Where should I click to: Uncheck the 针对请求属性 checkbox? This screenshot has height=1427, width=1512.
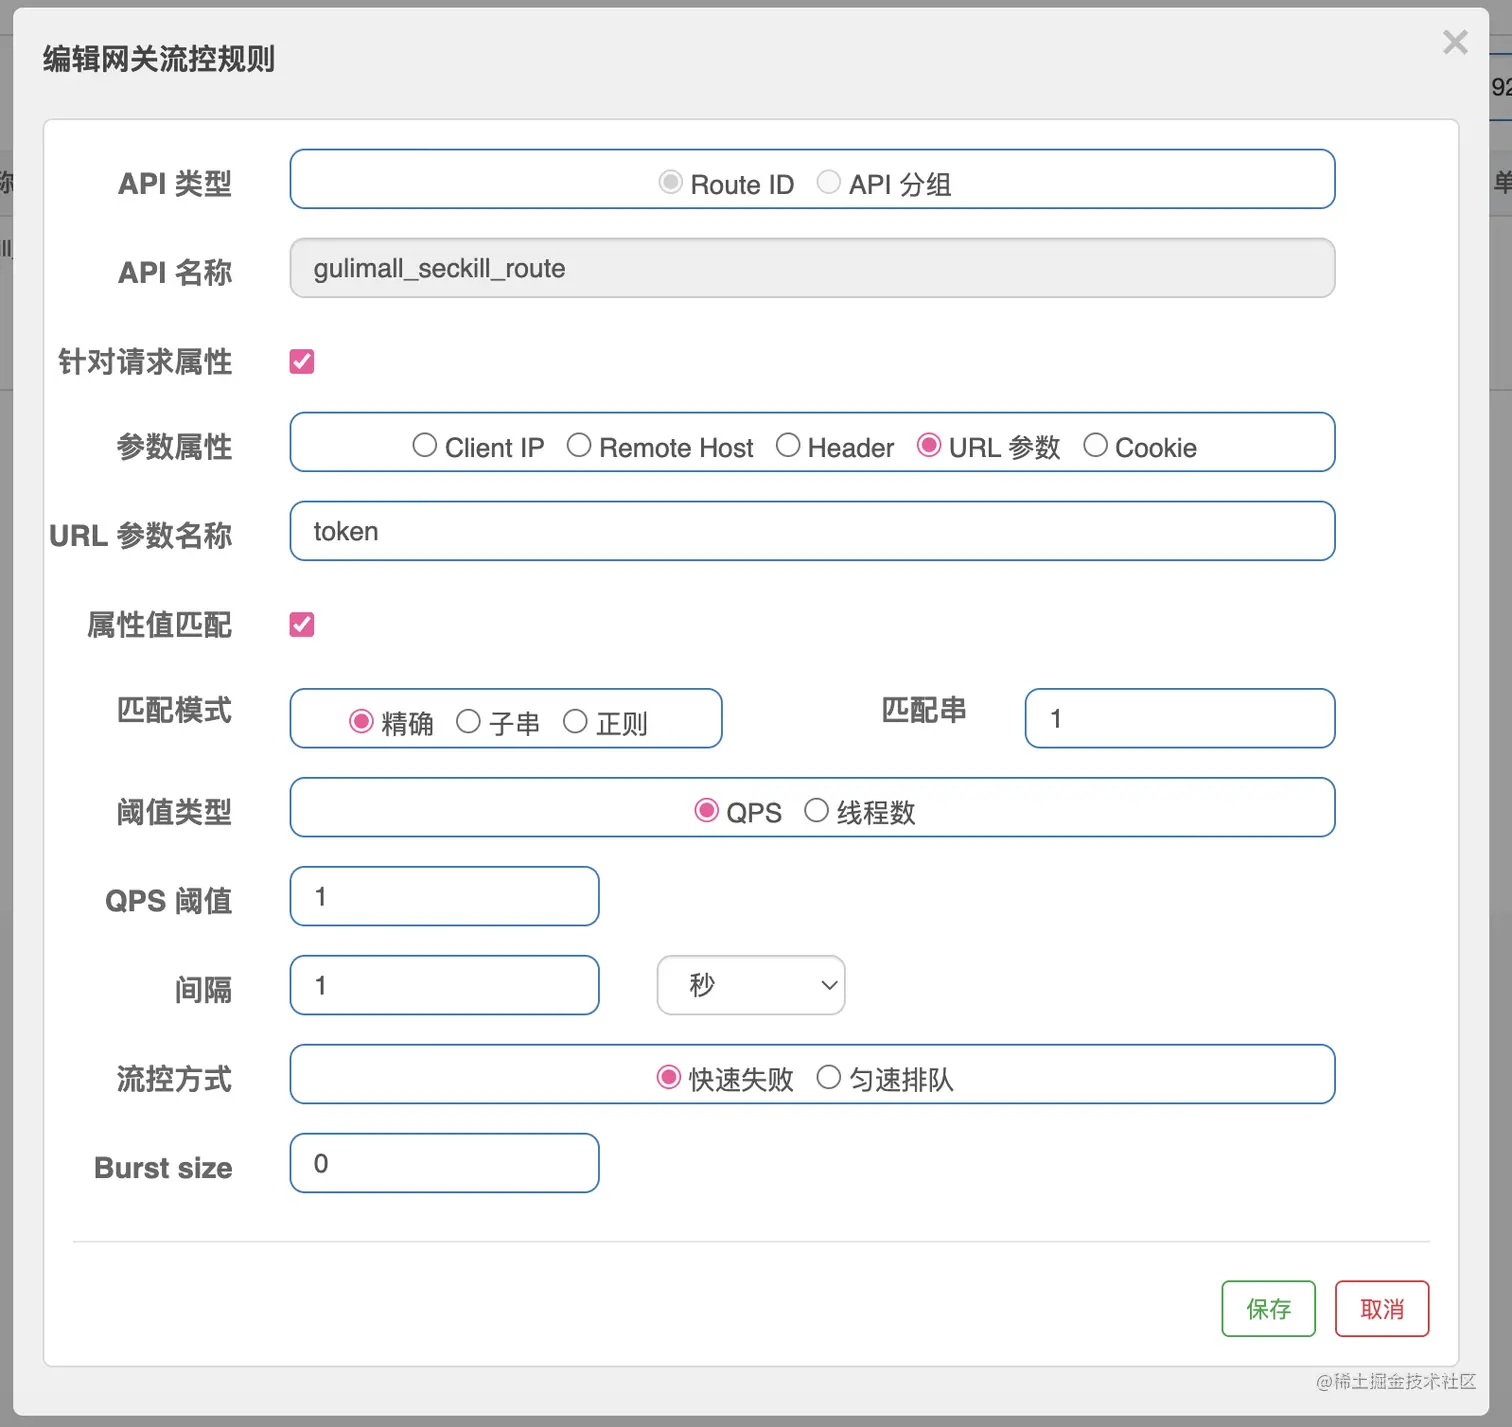(x=301, y=361)
